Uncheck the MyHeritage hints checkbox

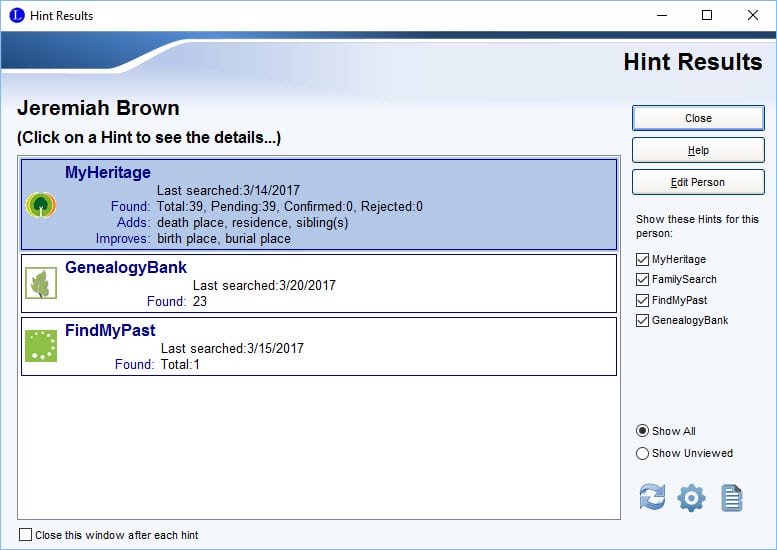(642, 259)
